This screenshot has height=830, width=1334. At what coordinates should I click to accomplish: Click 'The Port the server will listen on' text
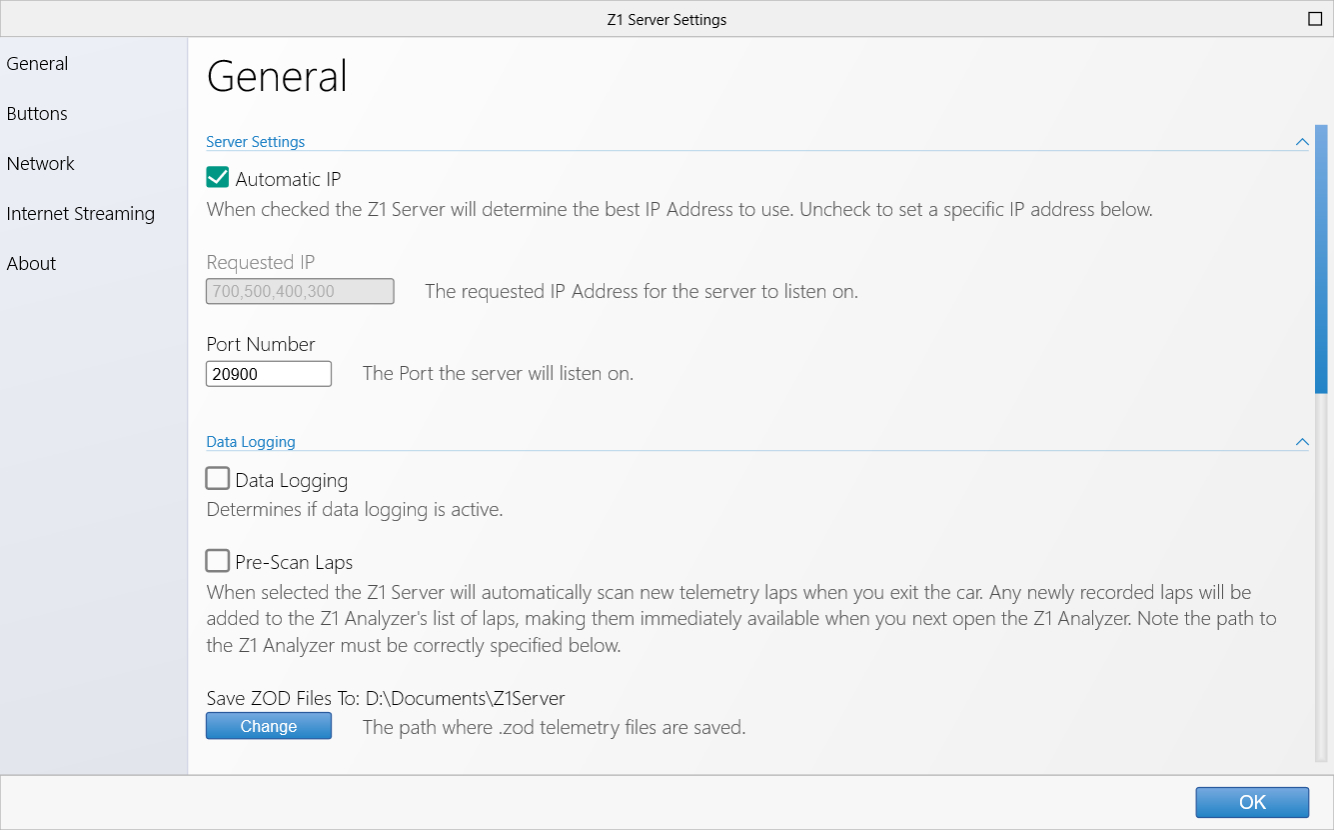[x=498, y=374]
